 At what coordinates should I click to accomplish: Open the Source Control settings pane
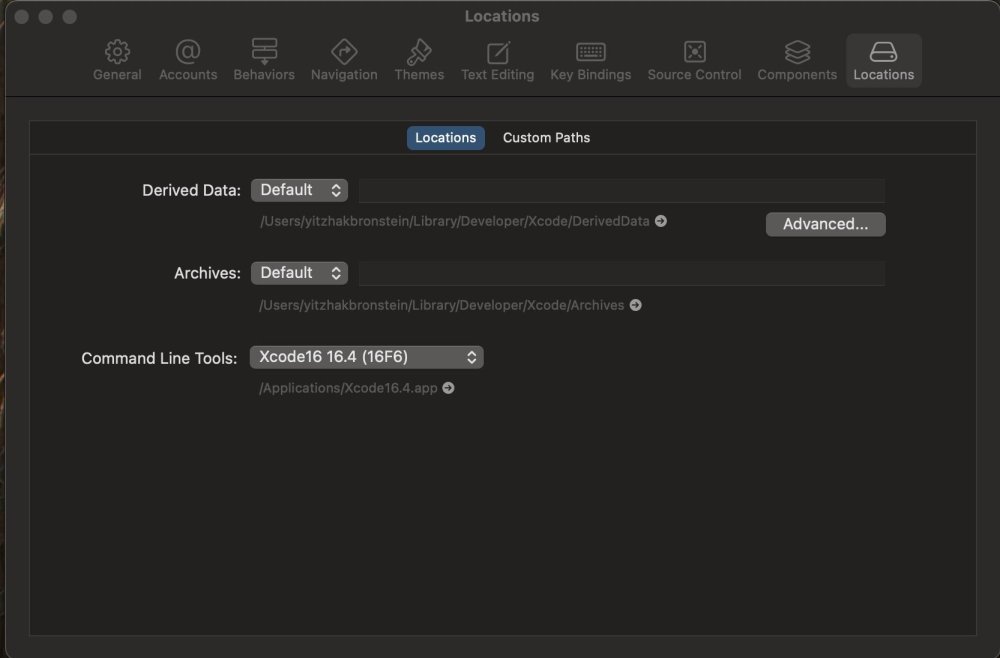point(695,61)
